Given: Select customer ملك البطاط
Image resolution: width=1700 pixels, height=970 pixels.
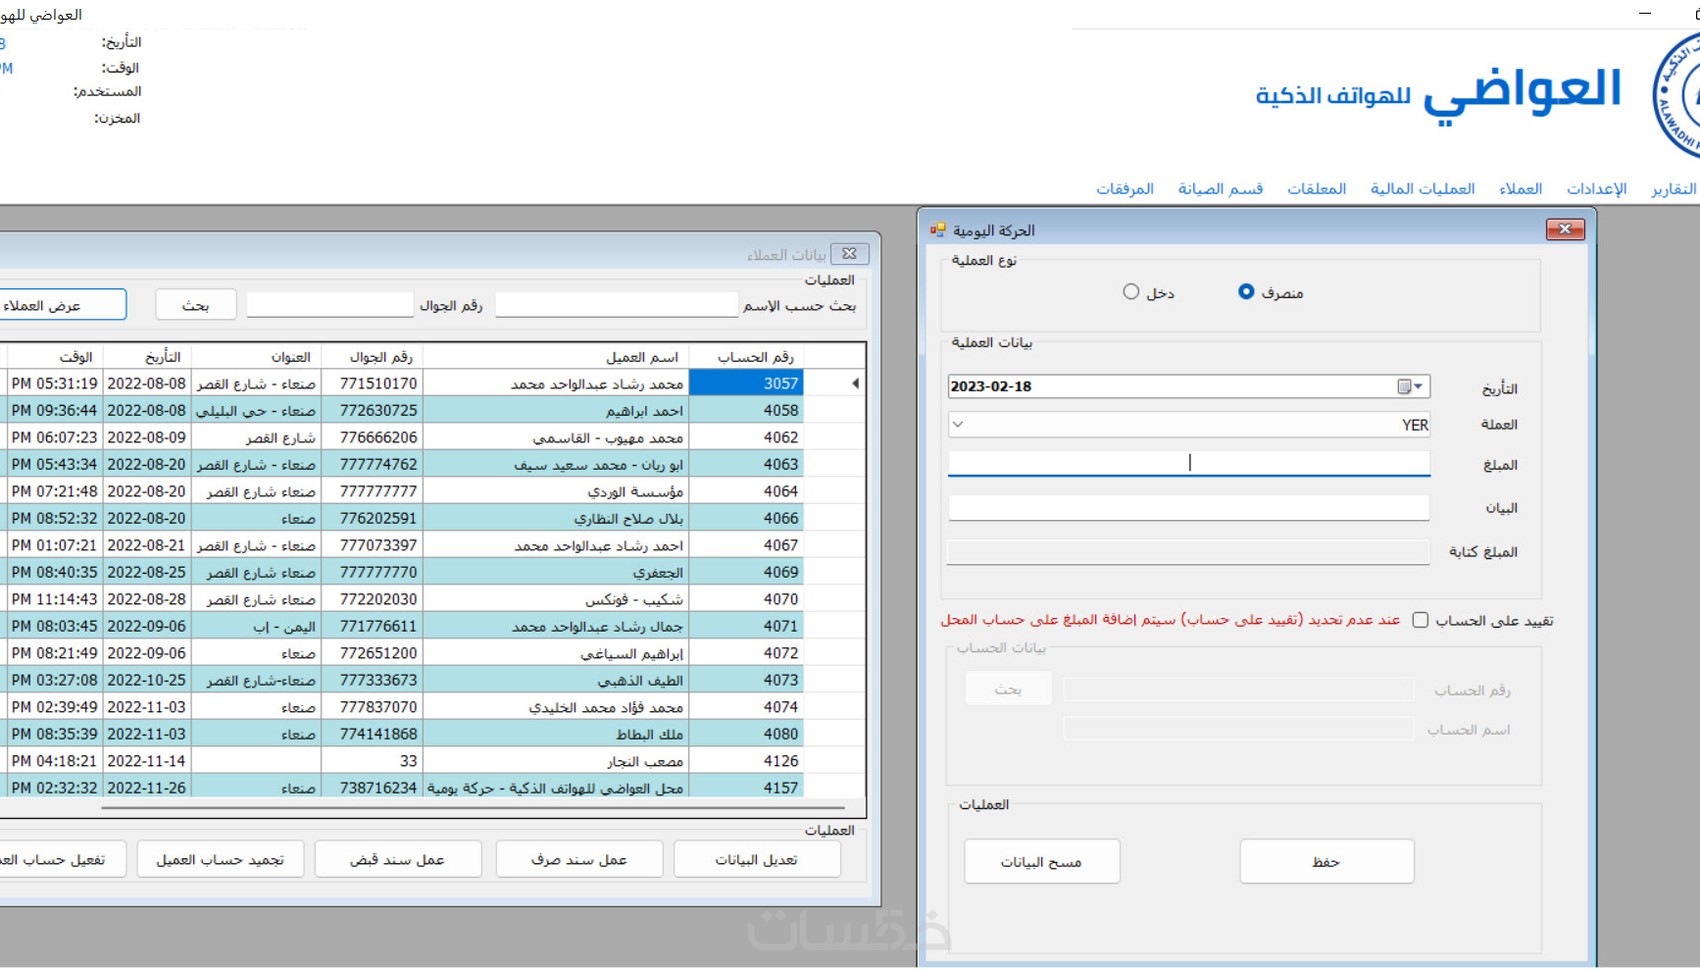Looking at the screenshot, I should coord(555,734).
